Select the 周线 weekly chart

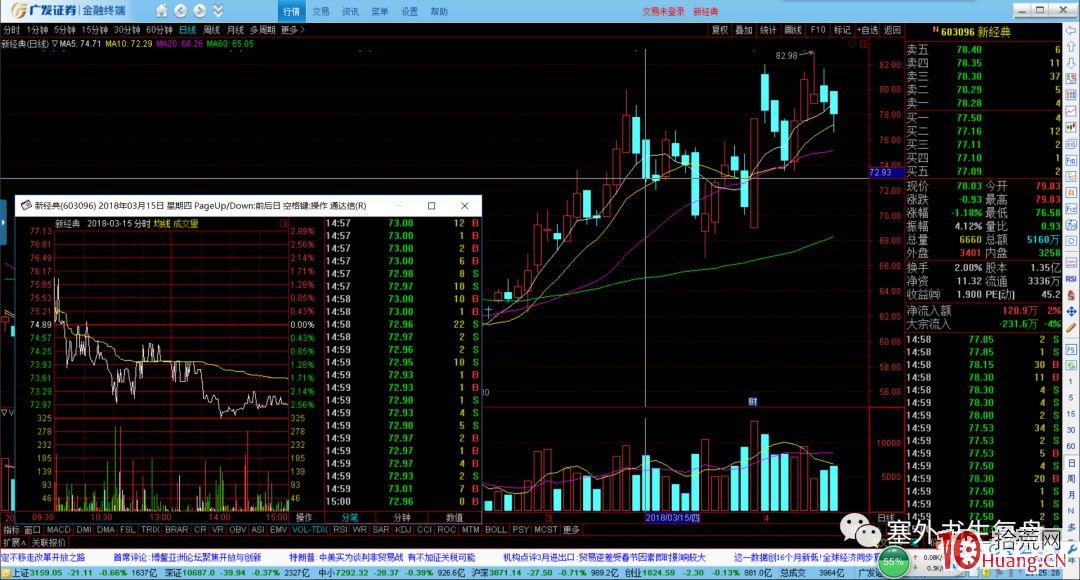pos(211,30)
